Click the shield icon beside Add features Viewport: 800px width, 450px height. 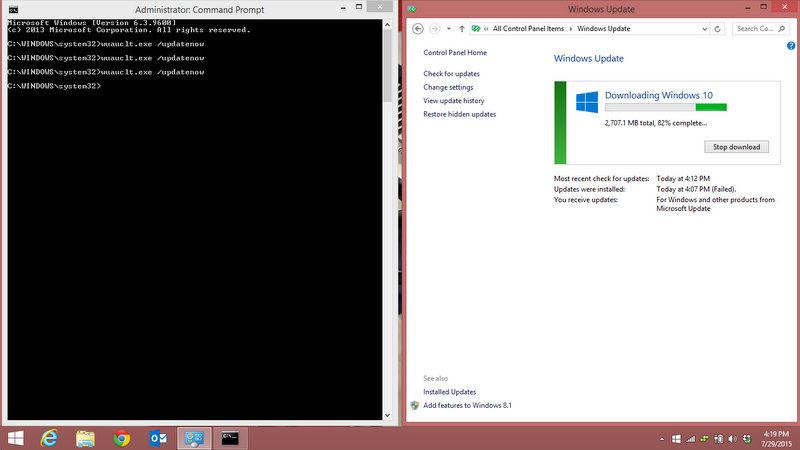tap(414, 405)
